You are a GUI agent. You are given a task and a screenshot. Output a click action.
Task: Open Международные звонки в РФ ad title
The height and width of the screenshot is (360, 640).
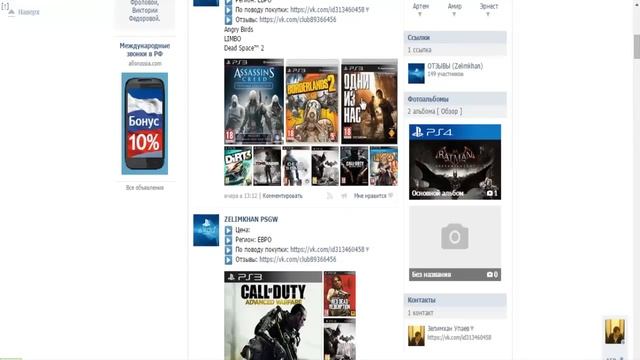tap(144, 50)
